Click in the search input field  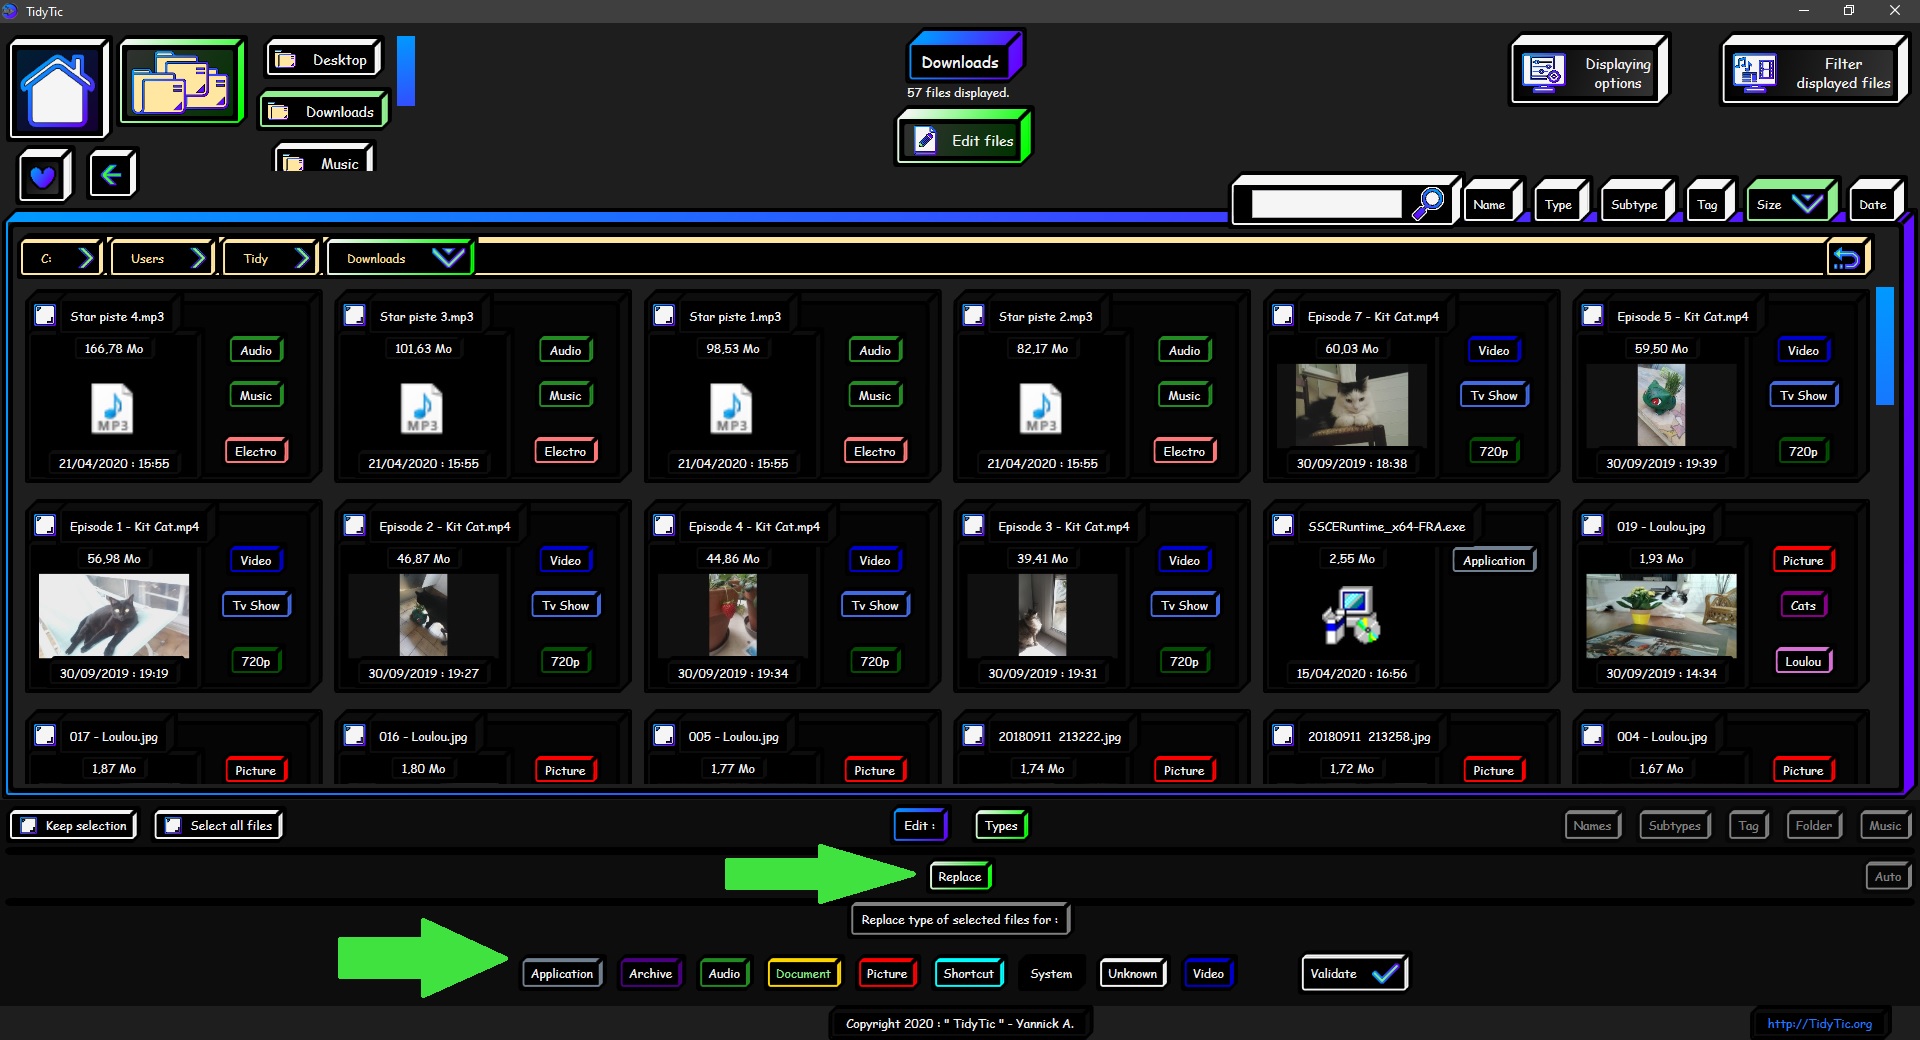1326,204
